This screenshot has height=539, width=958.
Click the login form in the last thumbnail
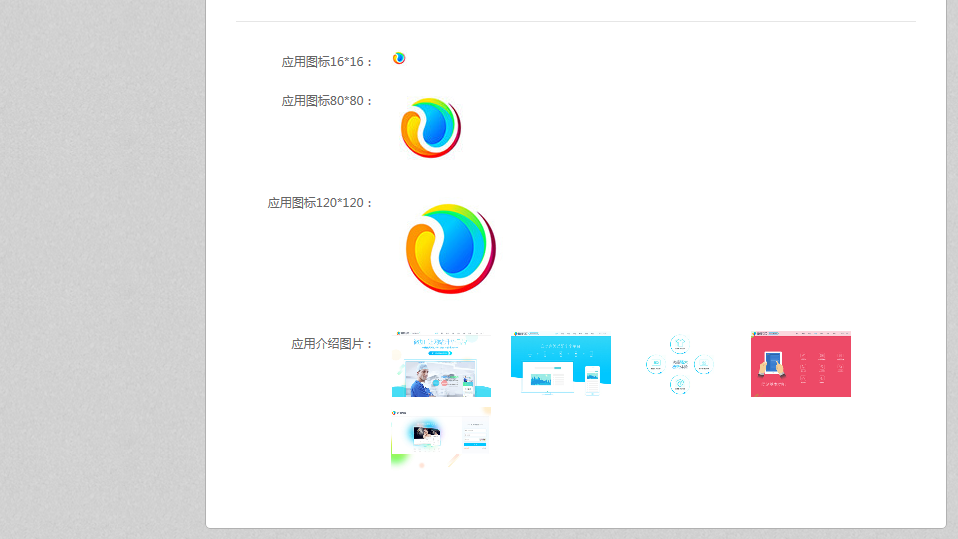point(475,434)
